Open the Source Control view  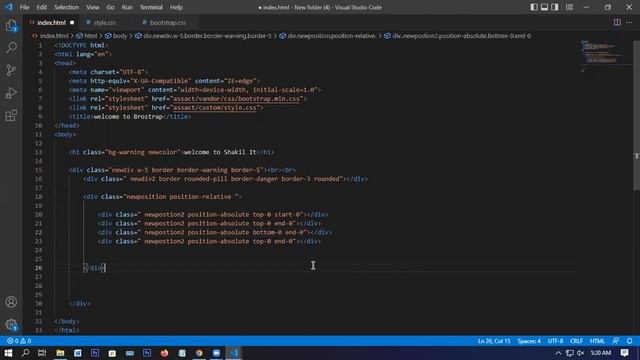pyautogui.click(x=11, y=71)
